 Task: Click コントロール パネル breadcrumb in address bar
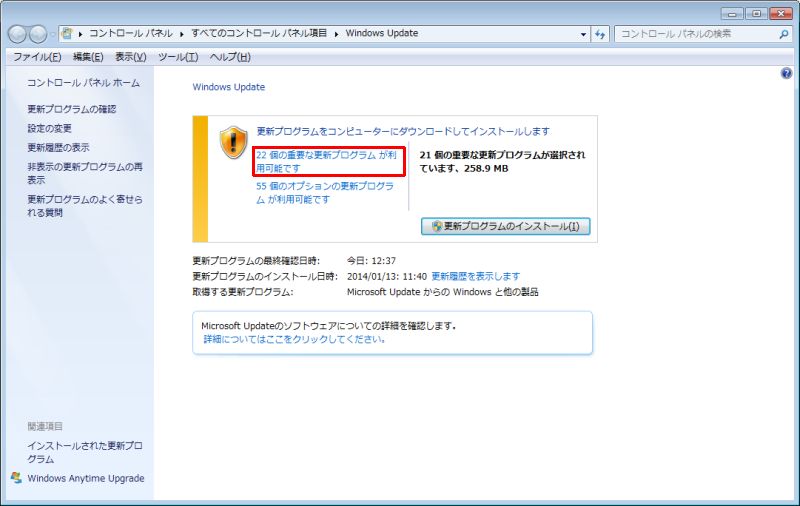point(131,33)
